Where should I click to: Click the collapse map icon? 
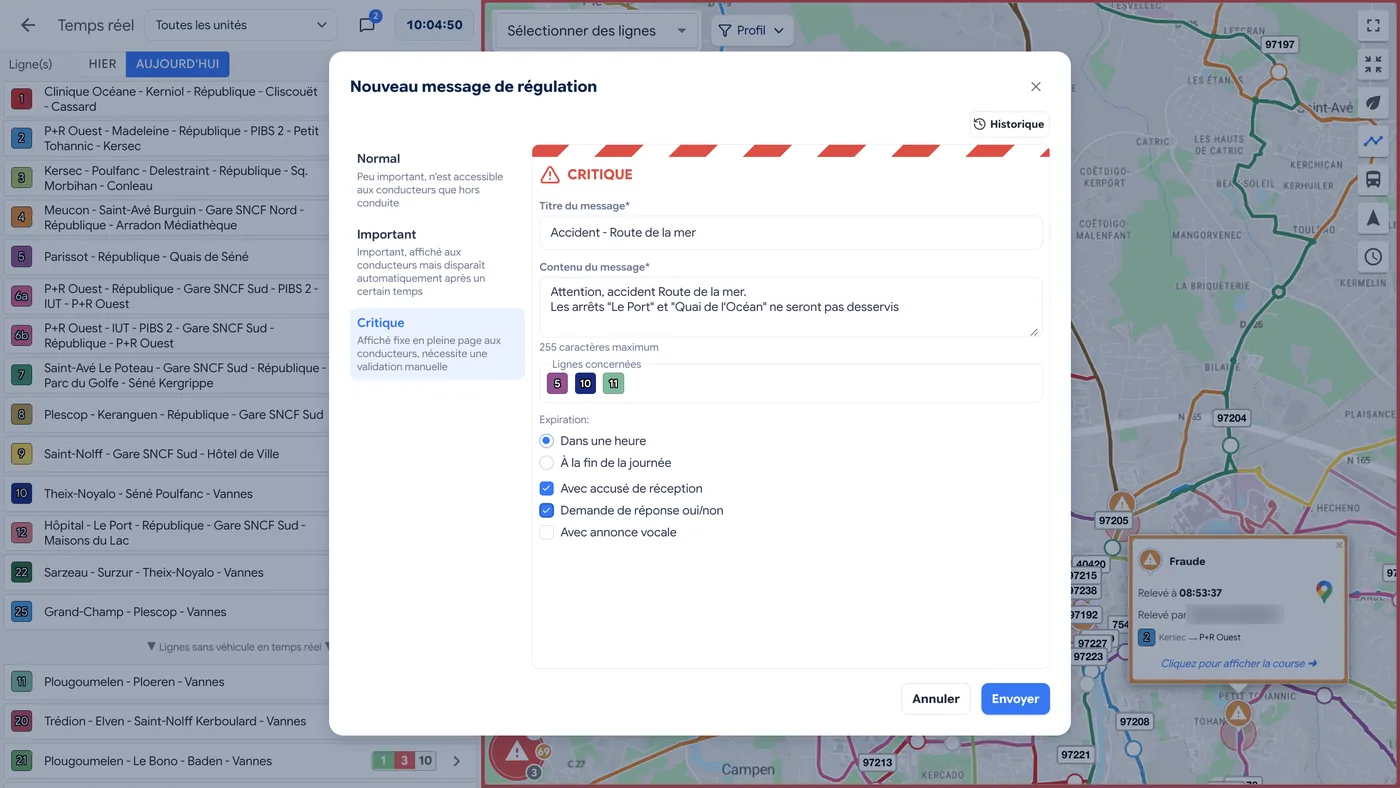pos(1373,64)
